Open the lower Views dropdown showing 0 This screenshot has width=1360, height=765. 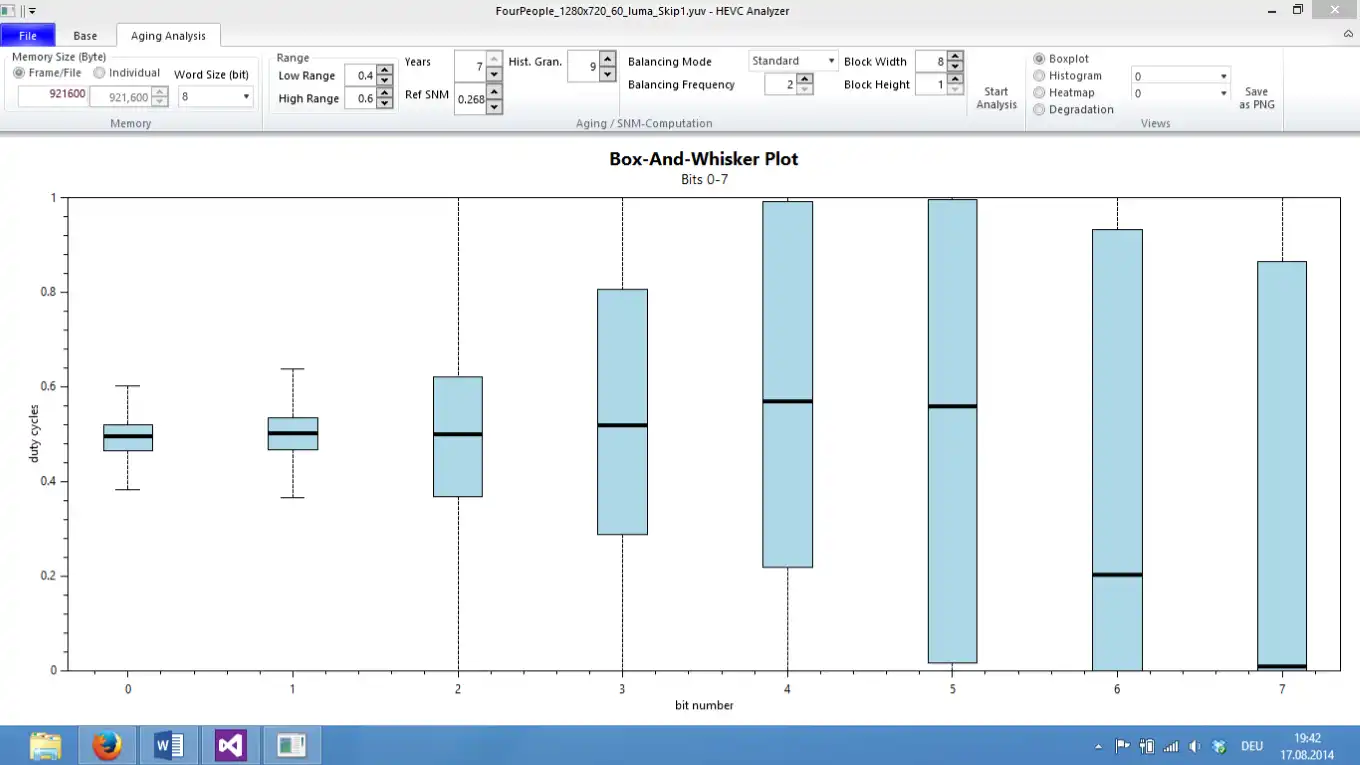point(1180,93)
